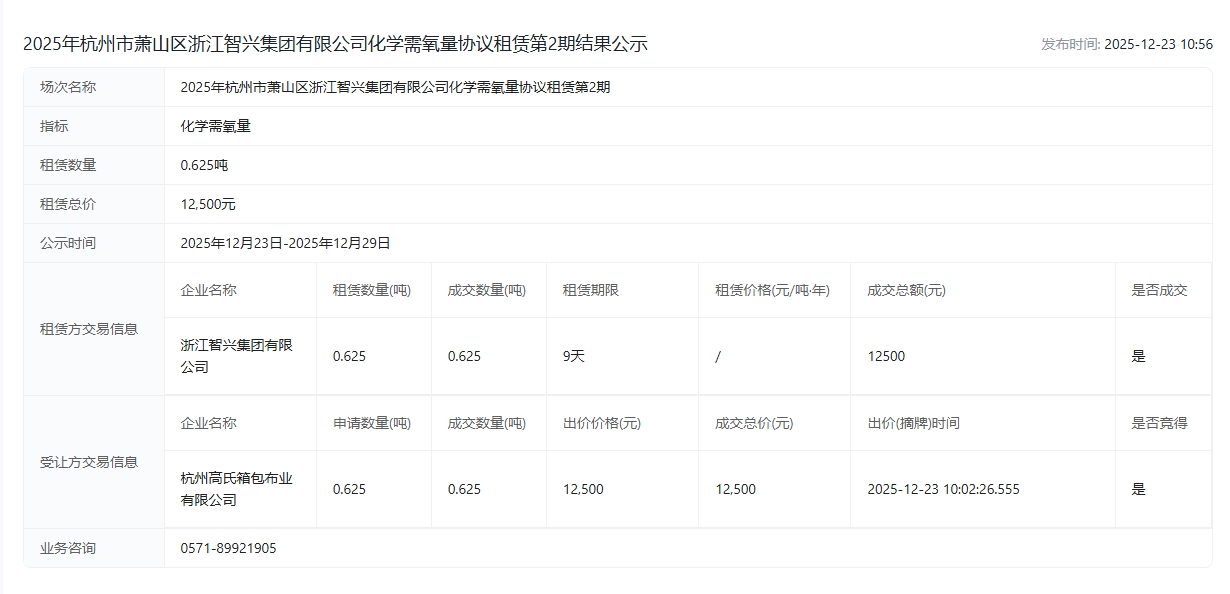Image resolution: width=1230 pixels, height=594 pixels.
Task: Click the page title of the result announcement
Action: 335,44
